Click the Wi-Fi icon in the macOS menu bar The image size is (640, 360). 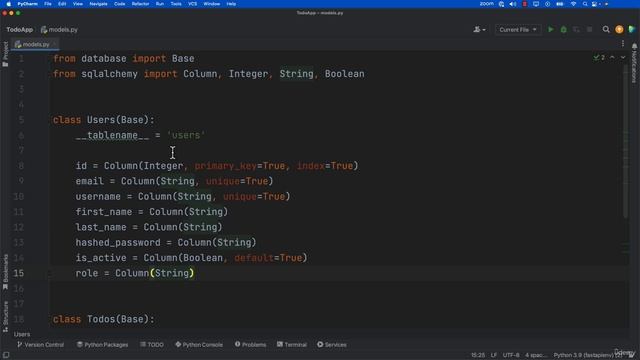pyautogui.click(x=573, y=4)
